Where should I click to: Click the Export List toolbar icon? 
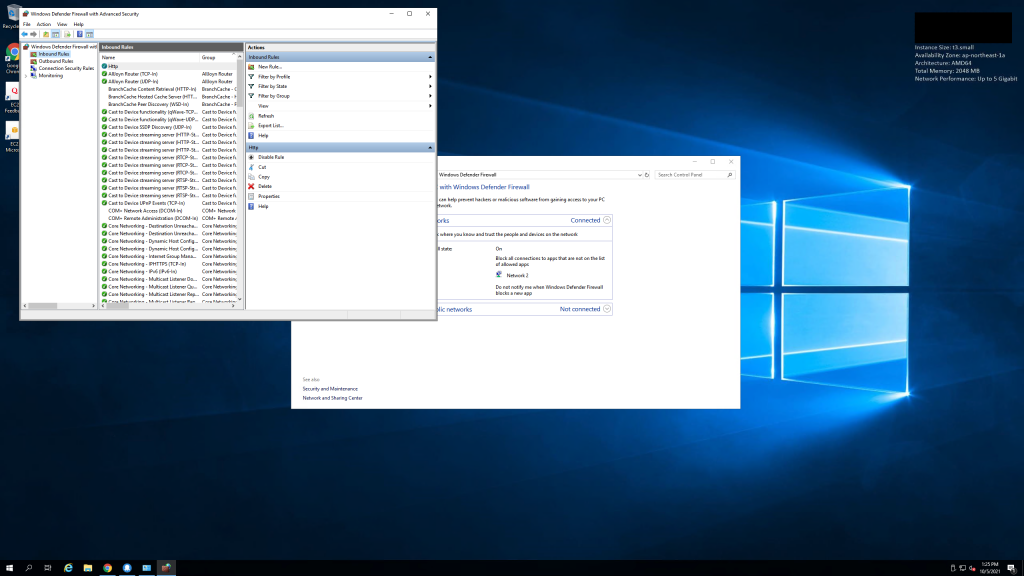tap(67, 34)
